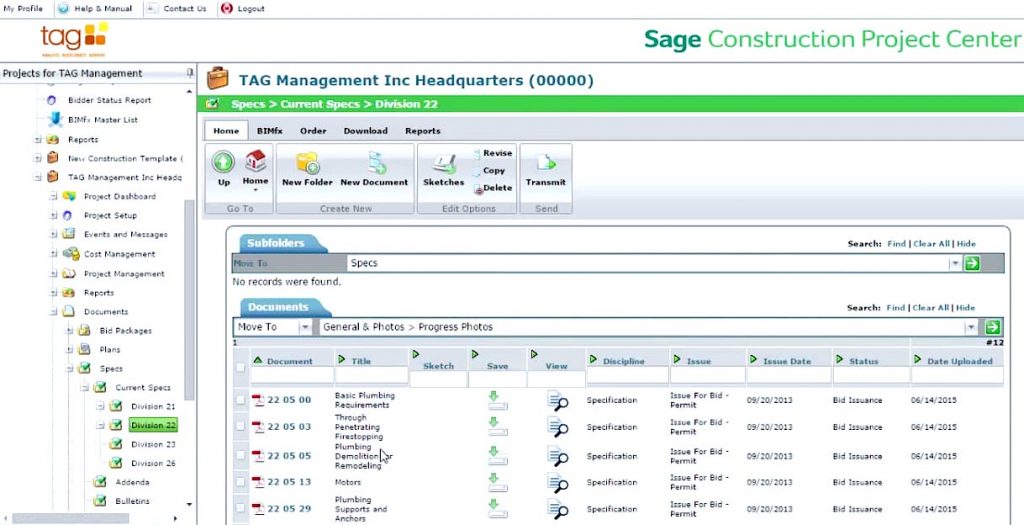1024x525 pixels.
Task: Select all documents with header checkbox
Action: [x=240, y=368]
